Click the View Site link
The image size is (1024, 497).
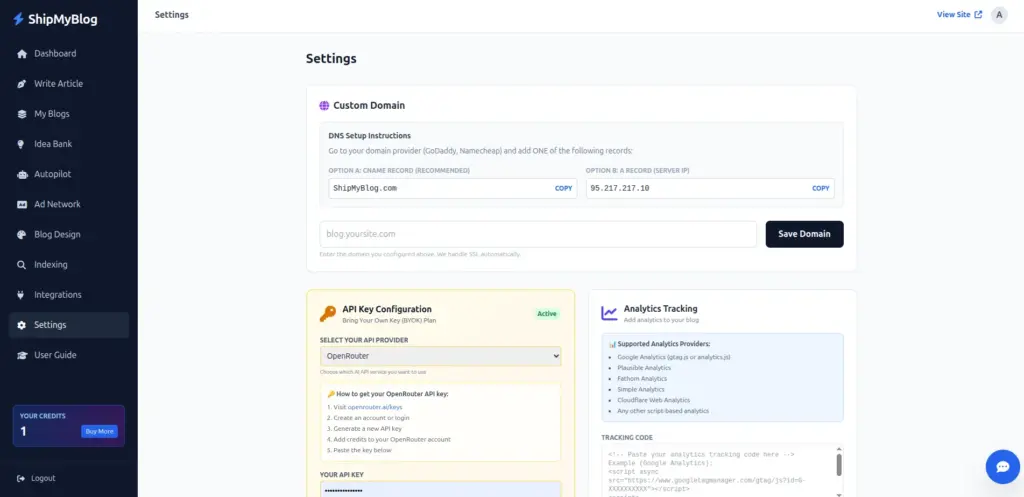(x=959, y=14)
